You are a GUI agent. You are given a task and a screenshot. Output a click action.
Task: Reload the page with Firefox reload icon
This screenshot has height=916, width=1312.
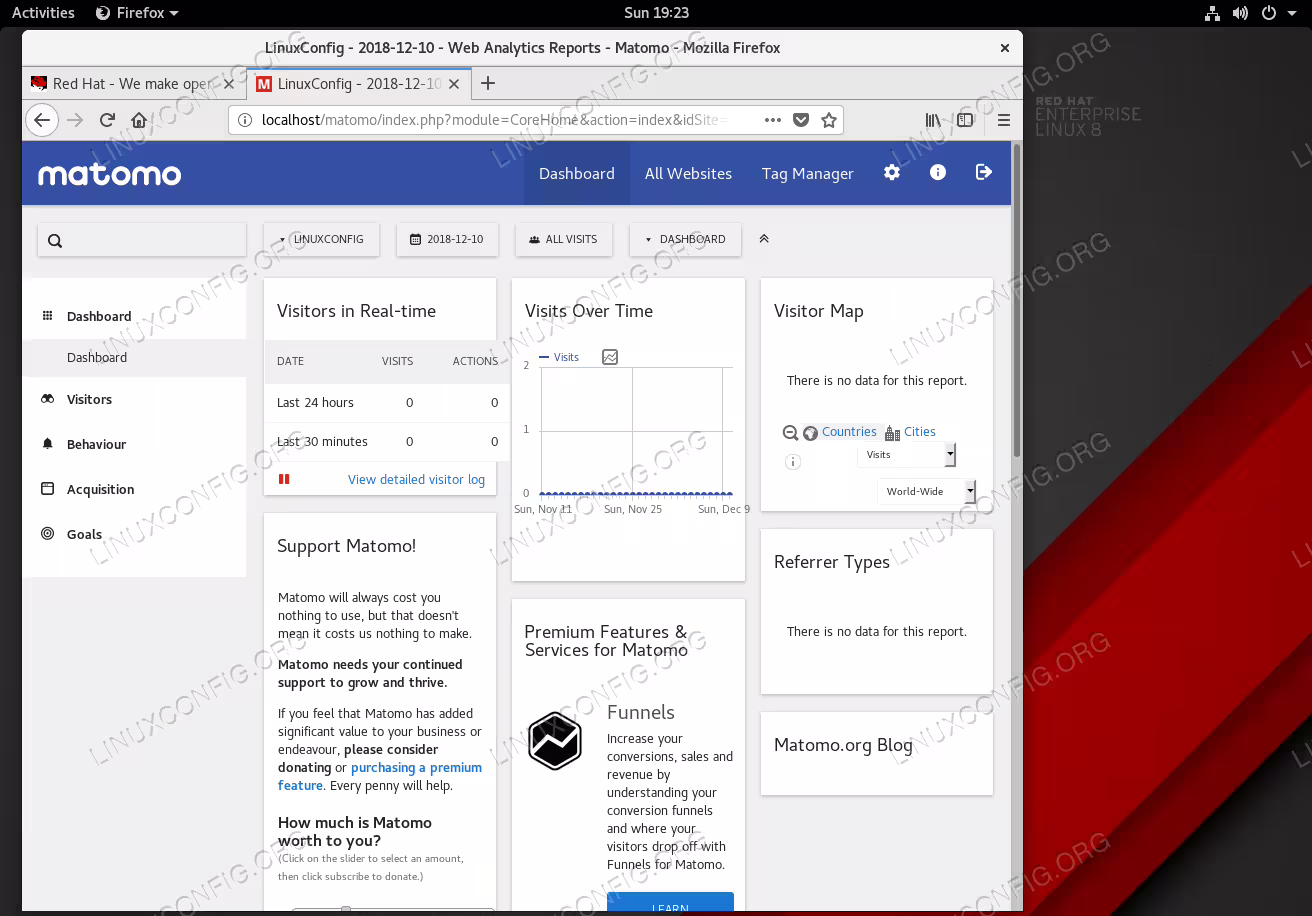click(x=107, y=120)
